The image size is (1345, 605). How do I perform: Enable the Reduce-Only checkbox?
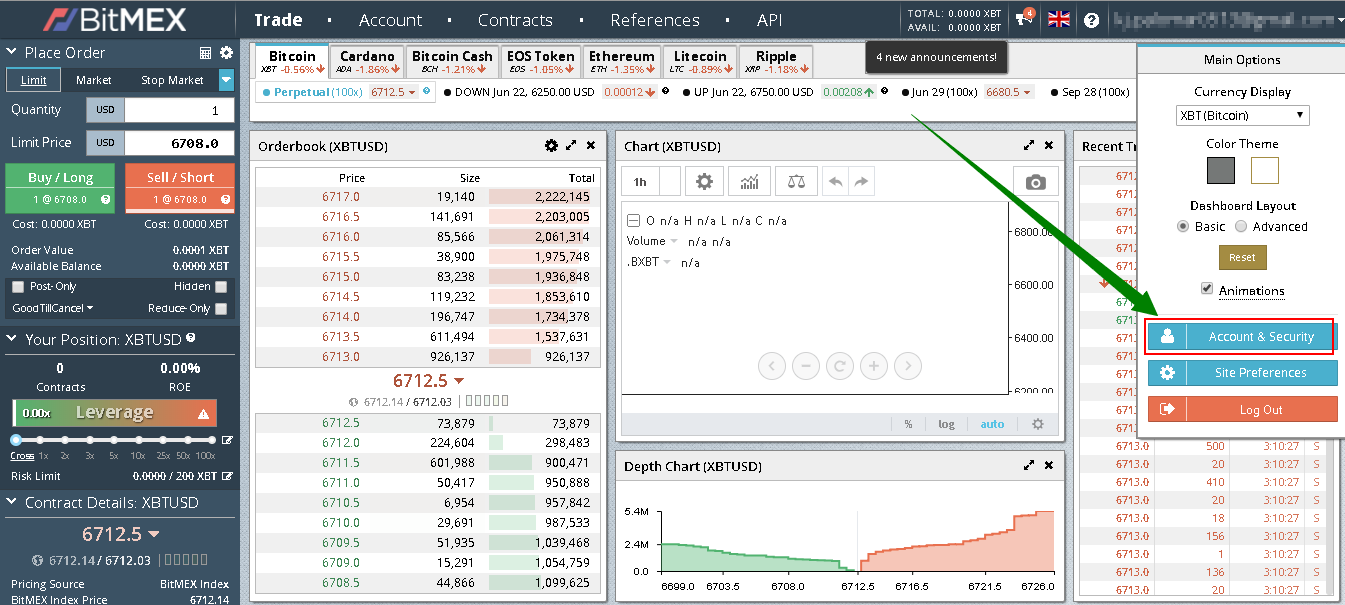click(221, 309)
